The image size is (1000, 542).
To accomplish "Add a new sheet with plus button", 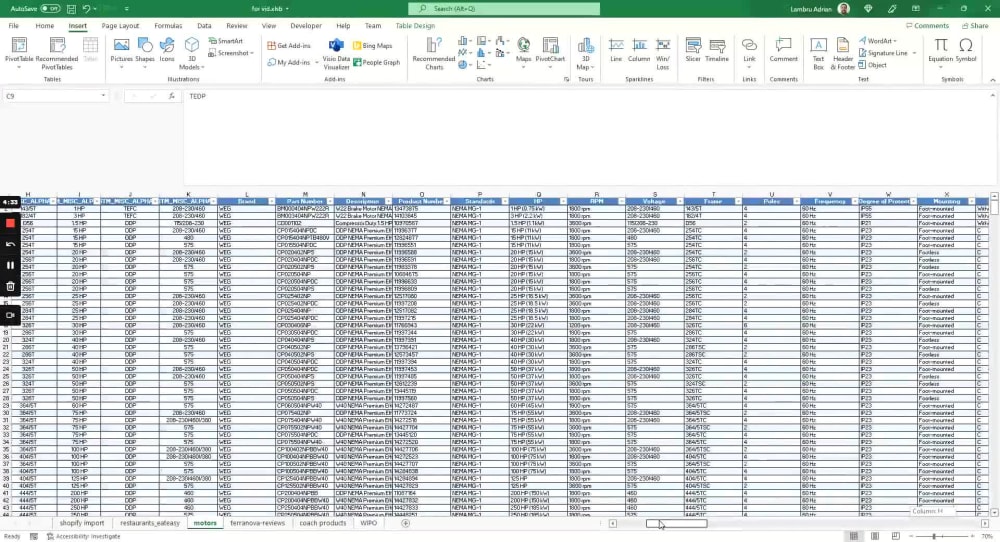I will pyautogui.click(x=406, y=523).
